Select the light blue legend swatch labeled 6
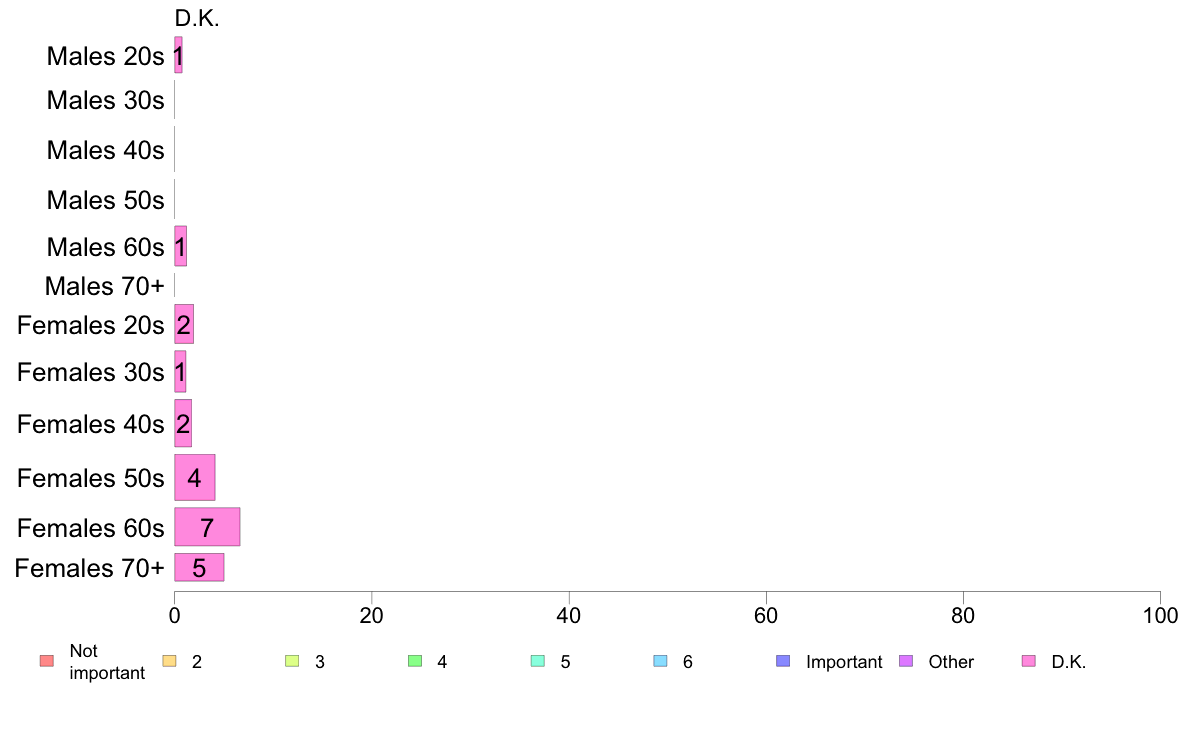The height and width of the screenshot is (736, 1188). coord(660,661)
